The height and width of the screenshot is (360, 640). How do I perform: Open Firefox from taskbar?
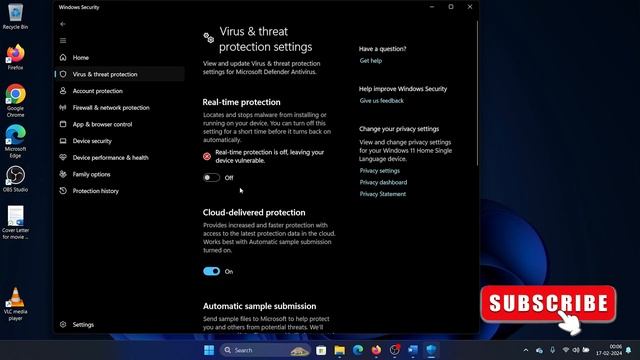point(376,350)
